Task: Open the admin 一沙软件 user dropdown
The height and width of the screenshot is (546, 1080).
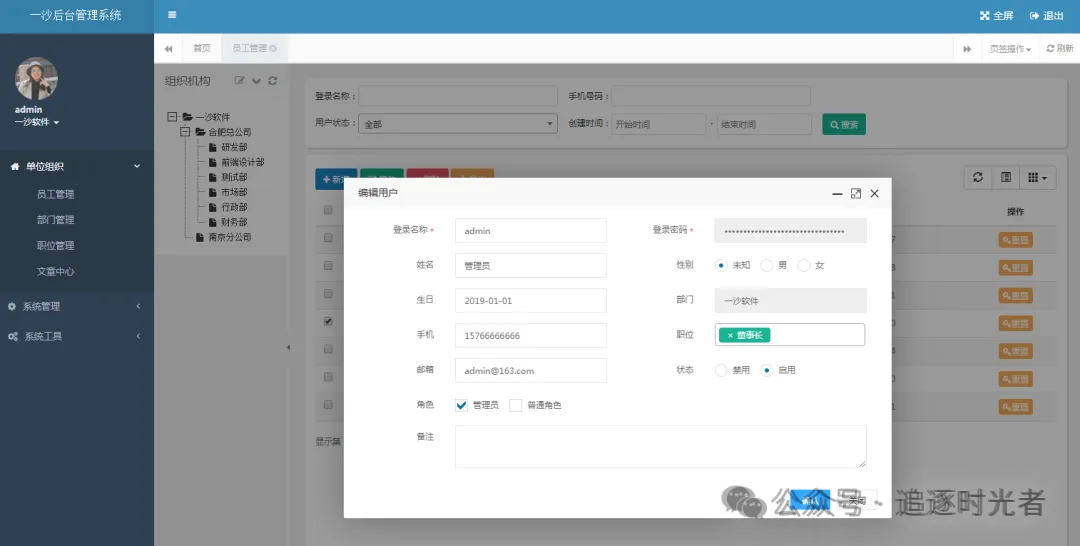Action: [37, 122]
